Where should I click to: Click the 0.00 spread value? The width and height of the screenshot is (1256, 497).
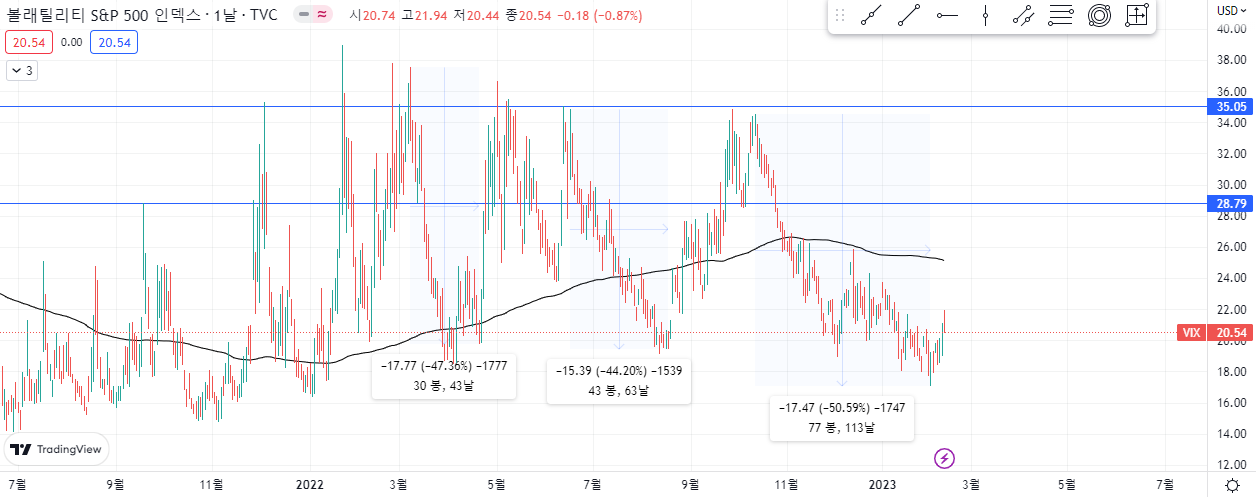pos(71,42)
